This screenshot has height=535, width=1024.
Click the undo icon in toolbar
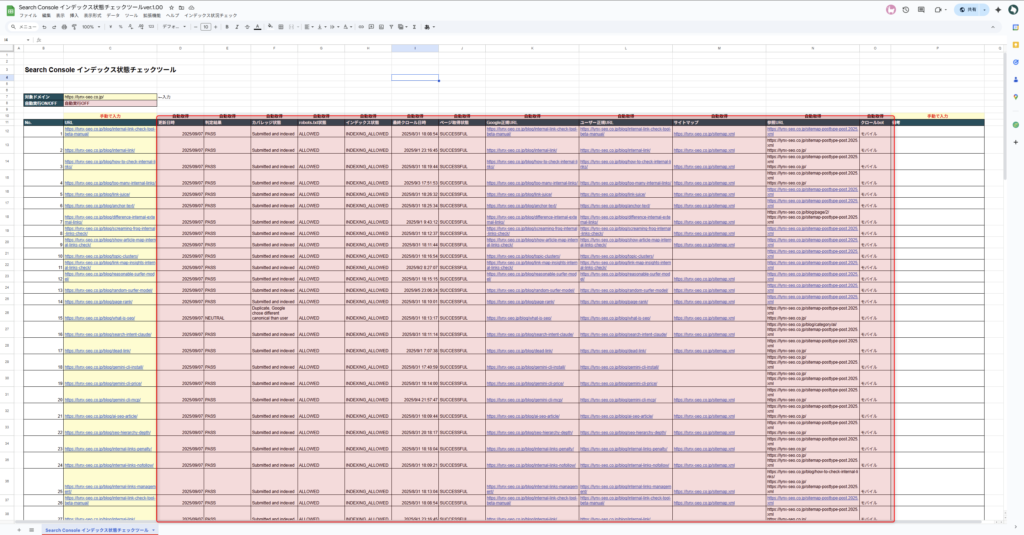(x=42, y=27)
